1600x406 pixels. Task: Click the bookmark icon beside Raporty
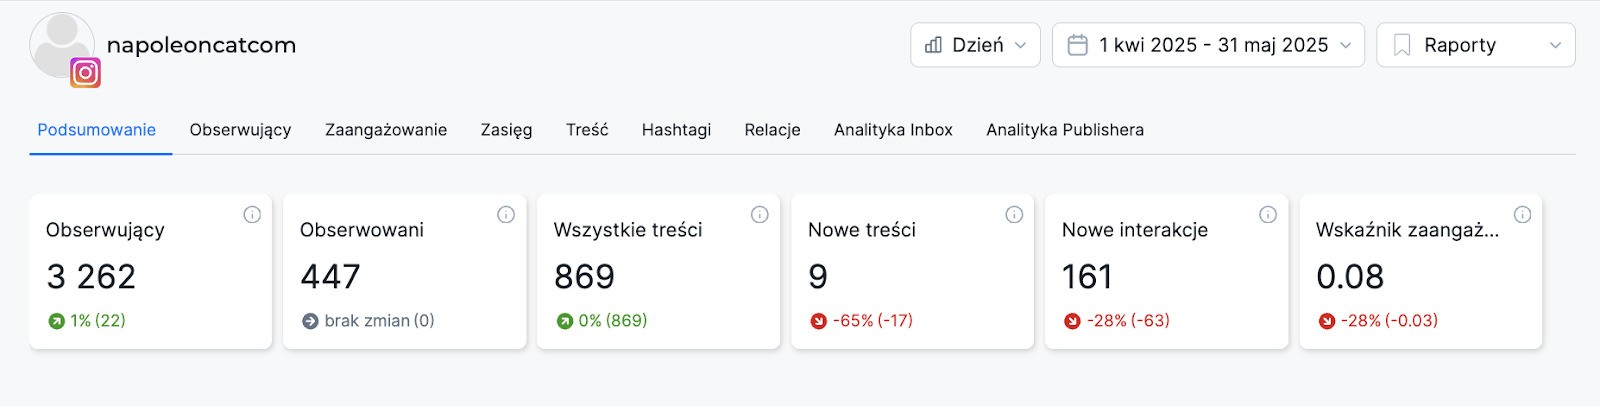tap(1402, 45)
